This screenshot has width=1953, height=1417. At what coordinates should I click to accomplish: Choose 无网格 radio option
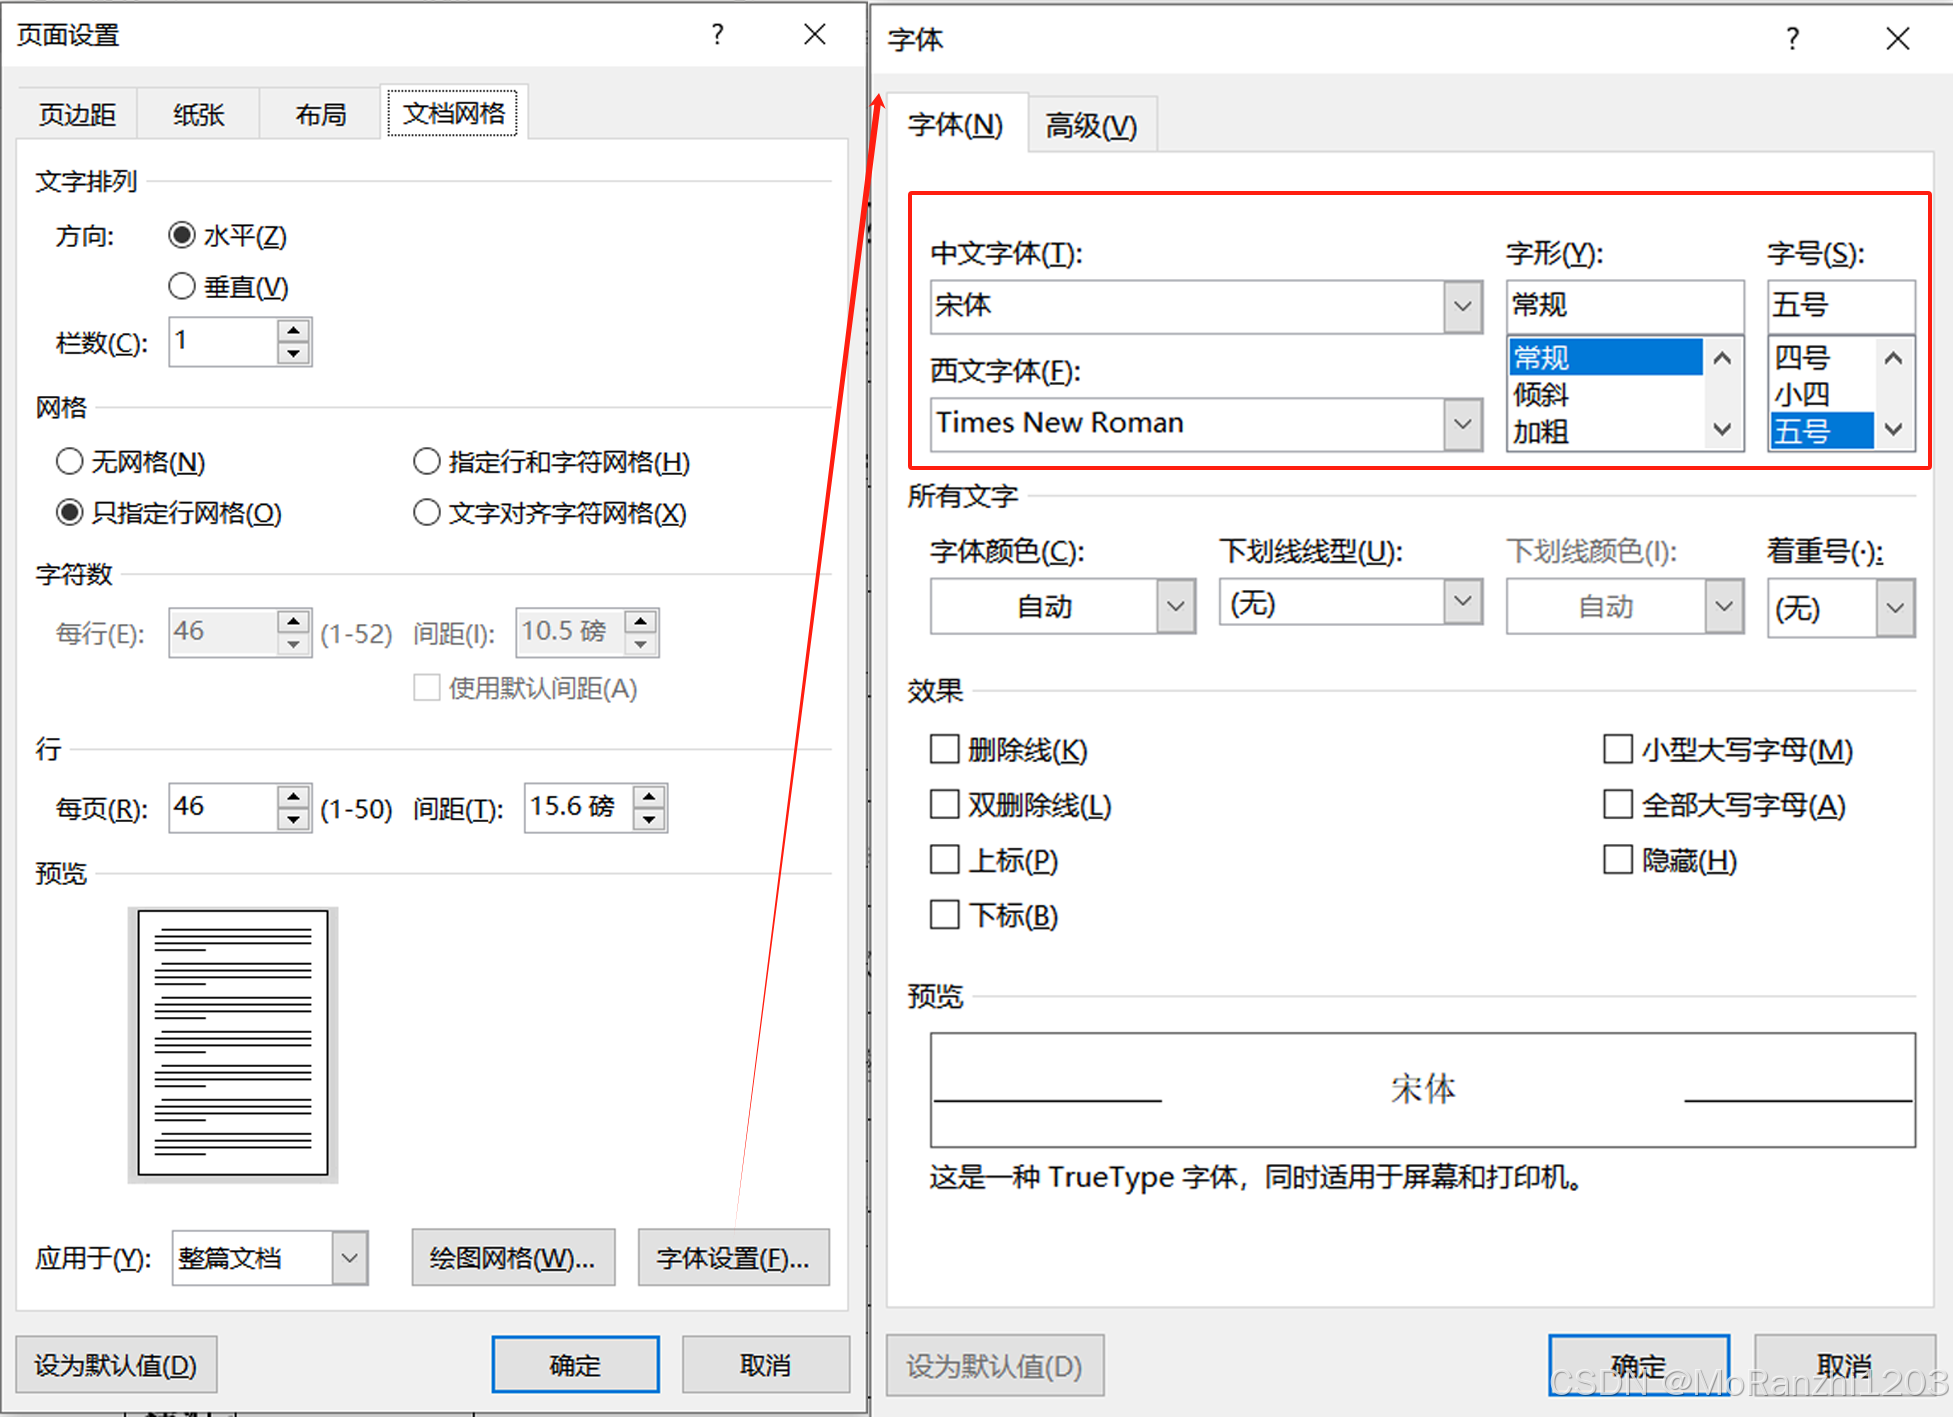(70, 462)
